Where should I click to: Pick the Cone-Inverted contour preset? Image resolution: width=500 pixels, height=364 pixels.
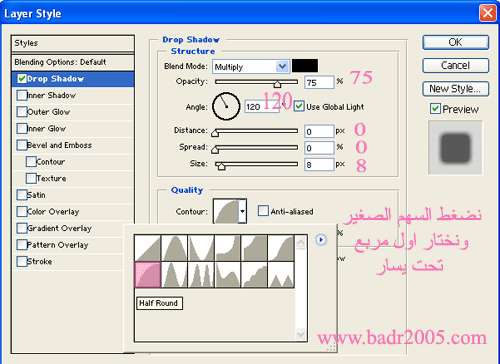click(x=201, y=248)
